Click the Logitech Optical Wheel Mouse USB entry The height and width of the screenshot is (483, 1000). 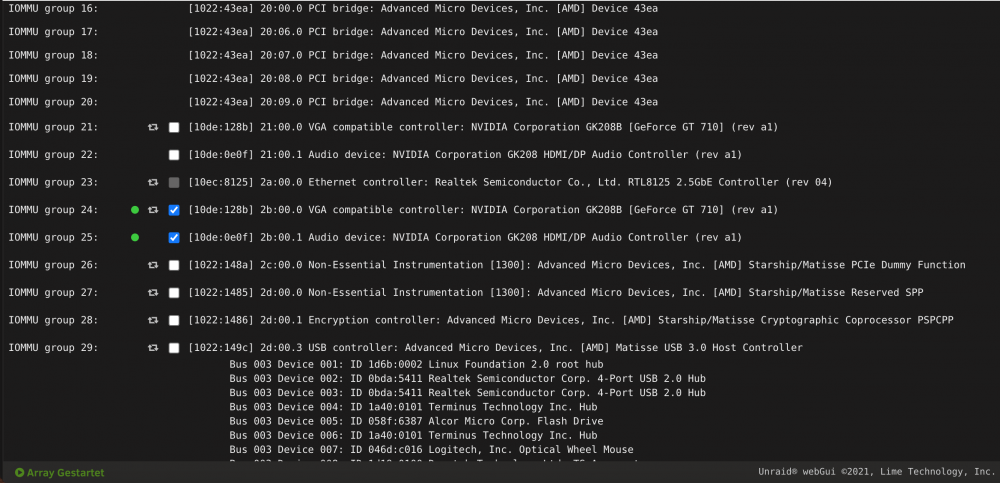[x=431, y=450]
